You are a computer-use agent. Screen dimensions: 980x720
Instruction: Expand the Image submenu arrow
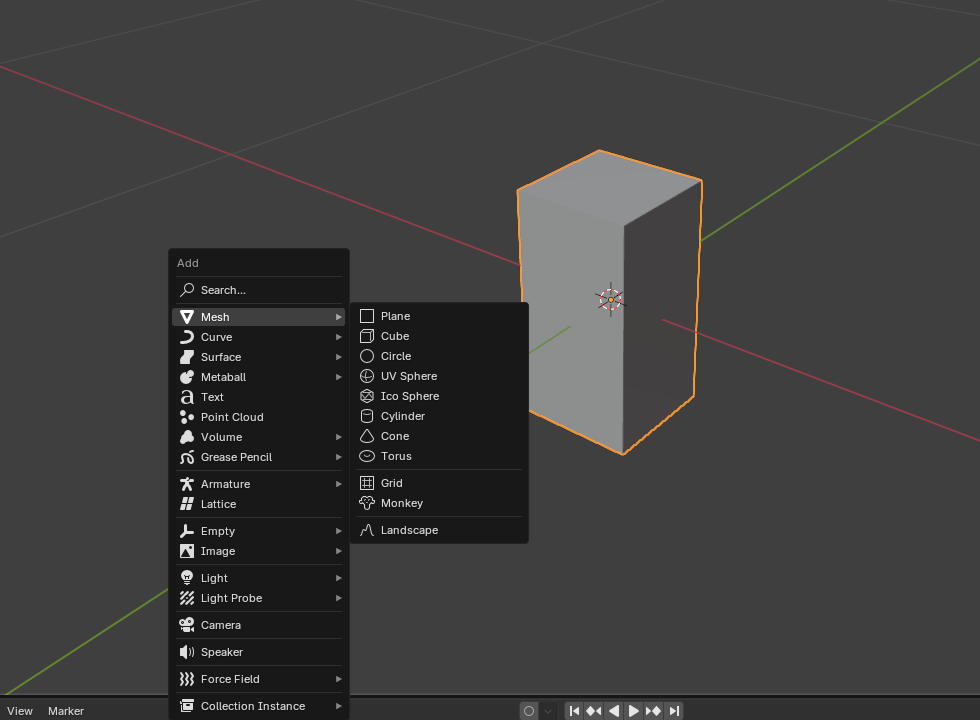coord(338,551)
